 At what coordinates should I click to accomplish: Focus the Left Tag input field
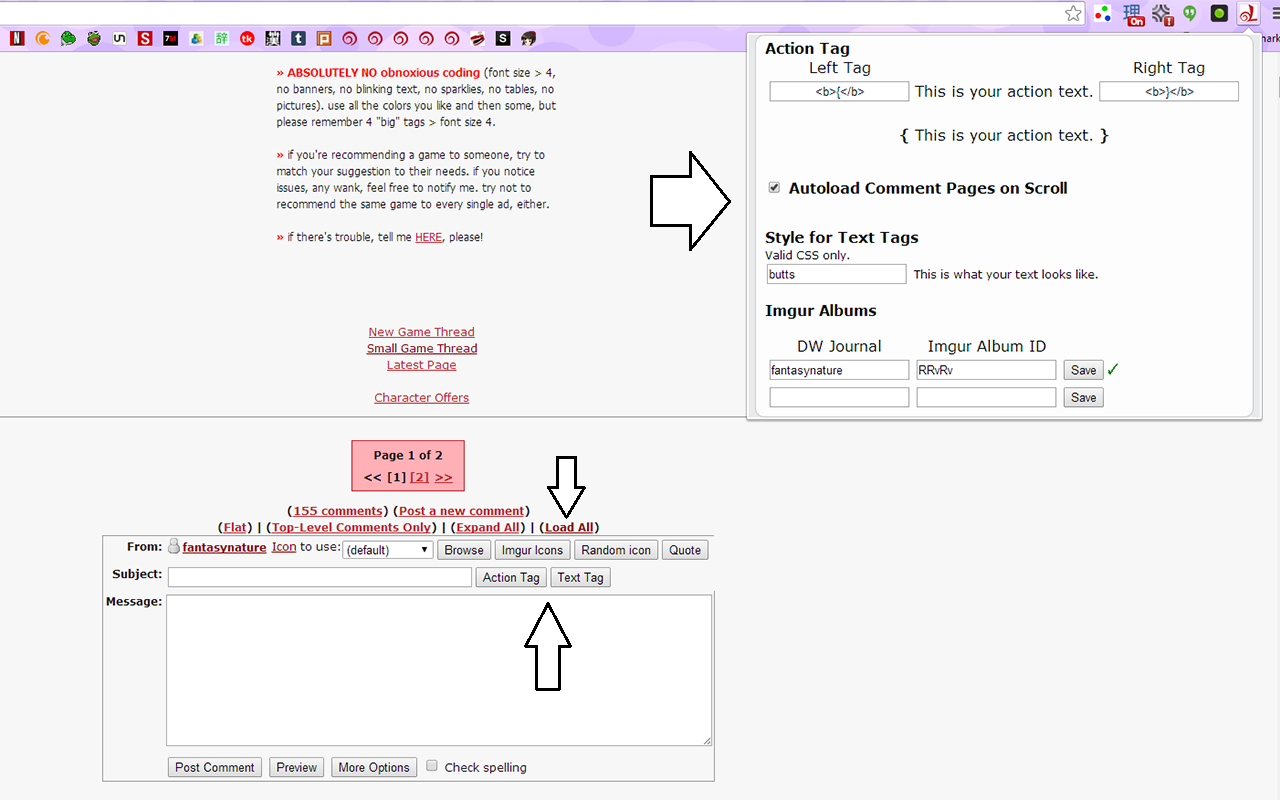[839, 91]
